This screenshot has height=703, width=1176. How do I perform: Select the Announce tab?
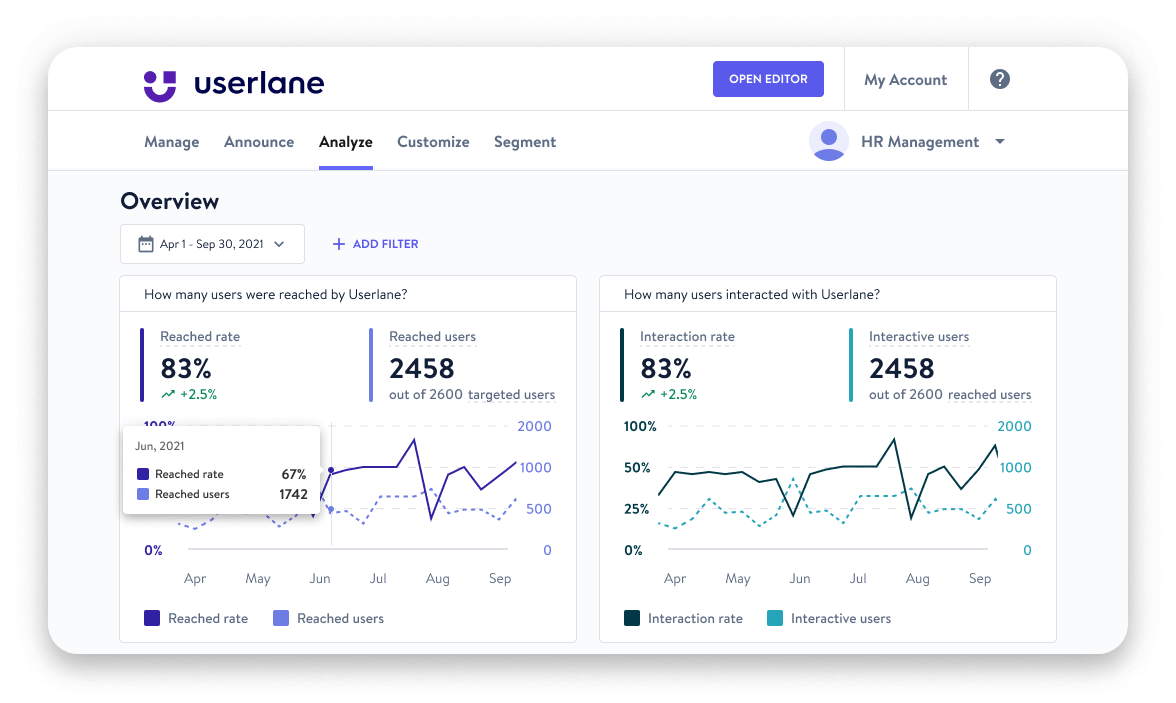click(258, 141)
